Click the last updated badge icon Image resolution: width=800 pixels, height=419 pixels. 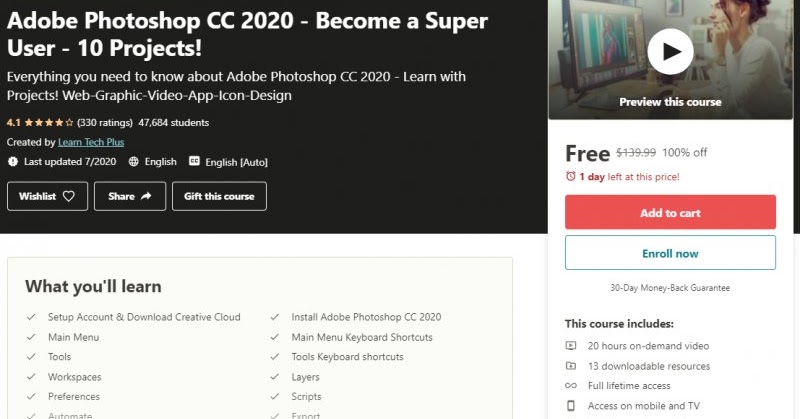pyautogui.click(x=12, y=162)
